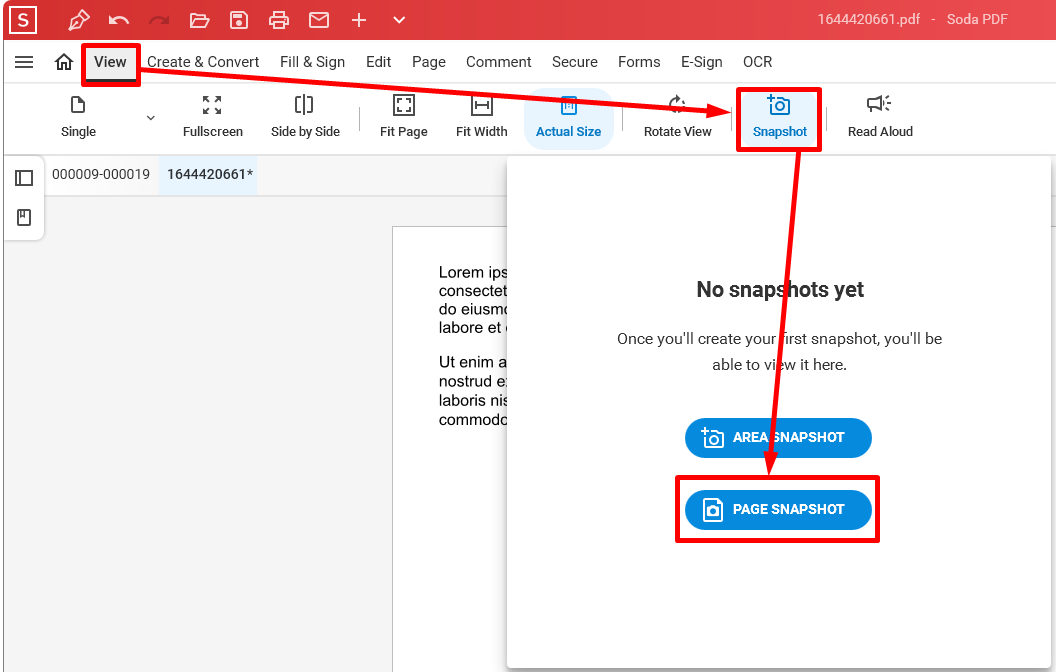Open the Edit tab
The width and height of the screenshot is (1056, 672).
(378, 62)
